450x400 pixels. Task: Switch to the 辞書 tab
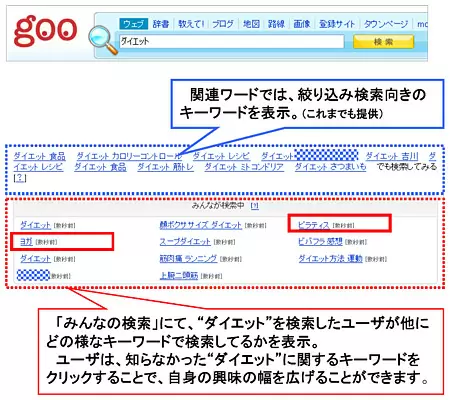(161, 24)
